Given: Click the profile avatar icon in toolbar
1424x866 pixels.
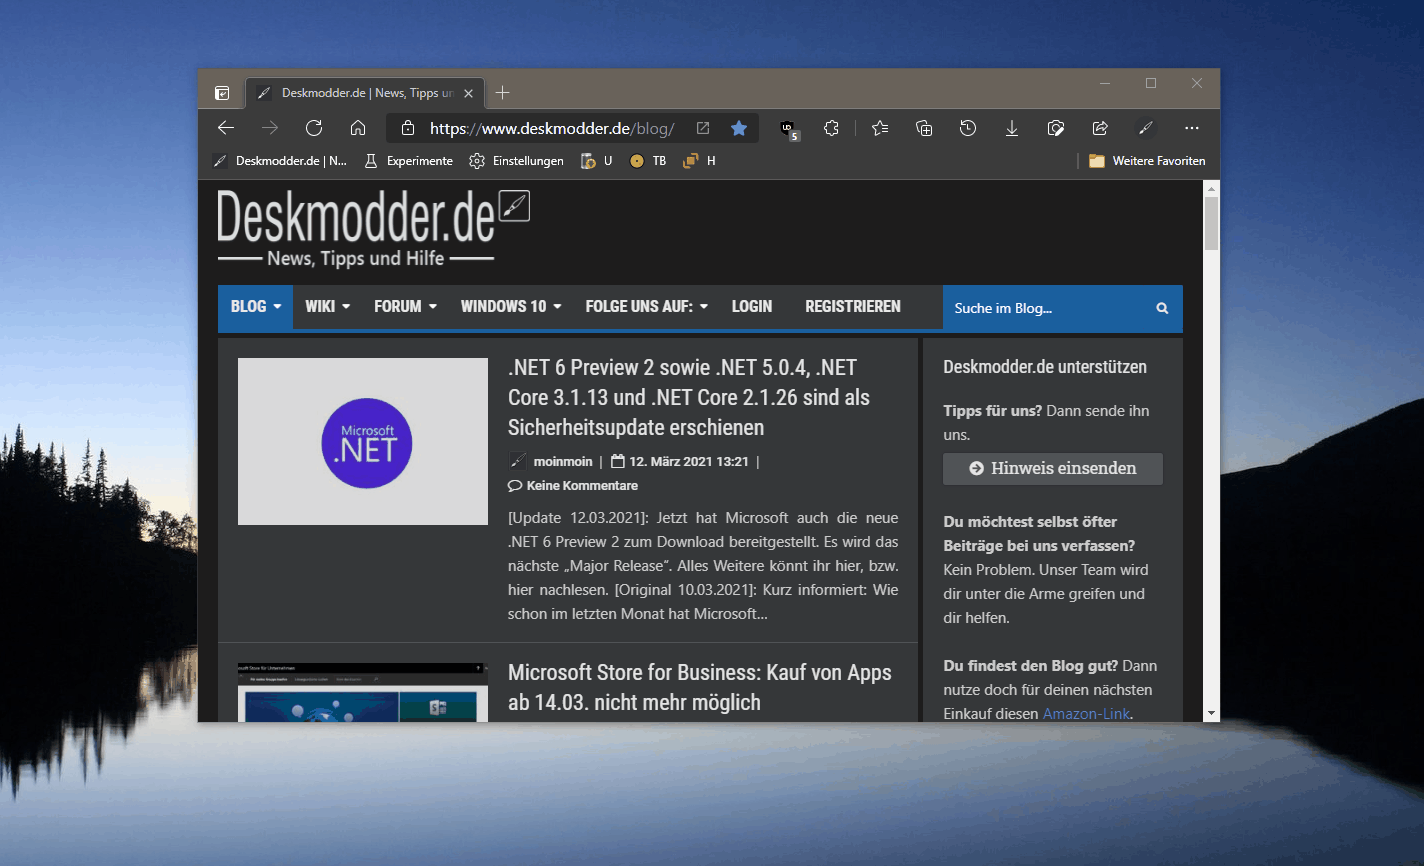Looking at the screenshot, I should [1146, 128].
